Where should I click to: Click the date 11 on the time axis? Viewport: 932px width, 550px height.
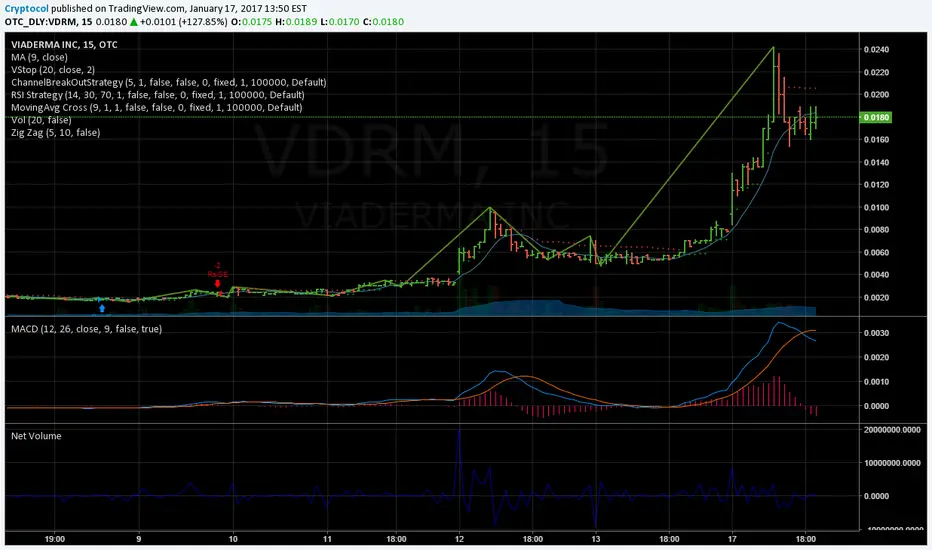click(x=328, y=539)
